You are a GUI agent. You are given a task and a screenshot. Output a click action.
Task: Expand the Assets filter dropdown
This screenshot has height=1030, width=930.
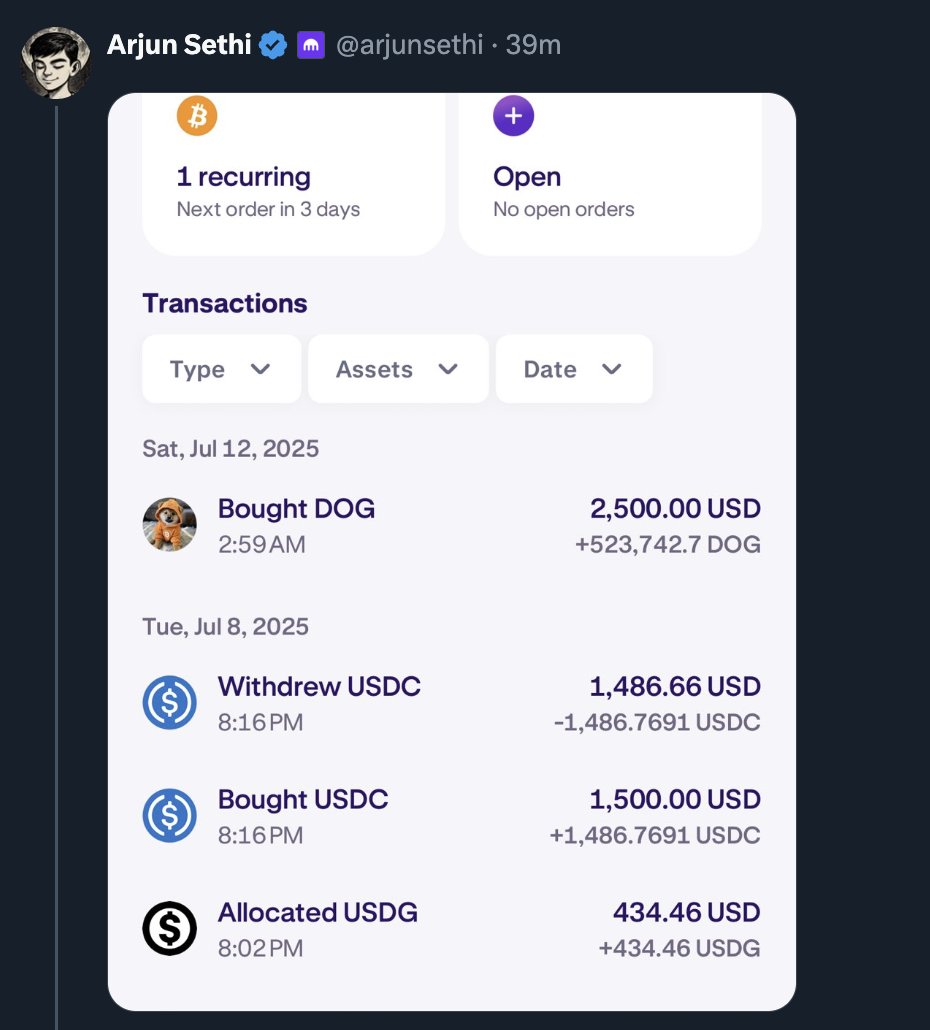(398, 369)
